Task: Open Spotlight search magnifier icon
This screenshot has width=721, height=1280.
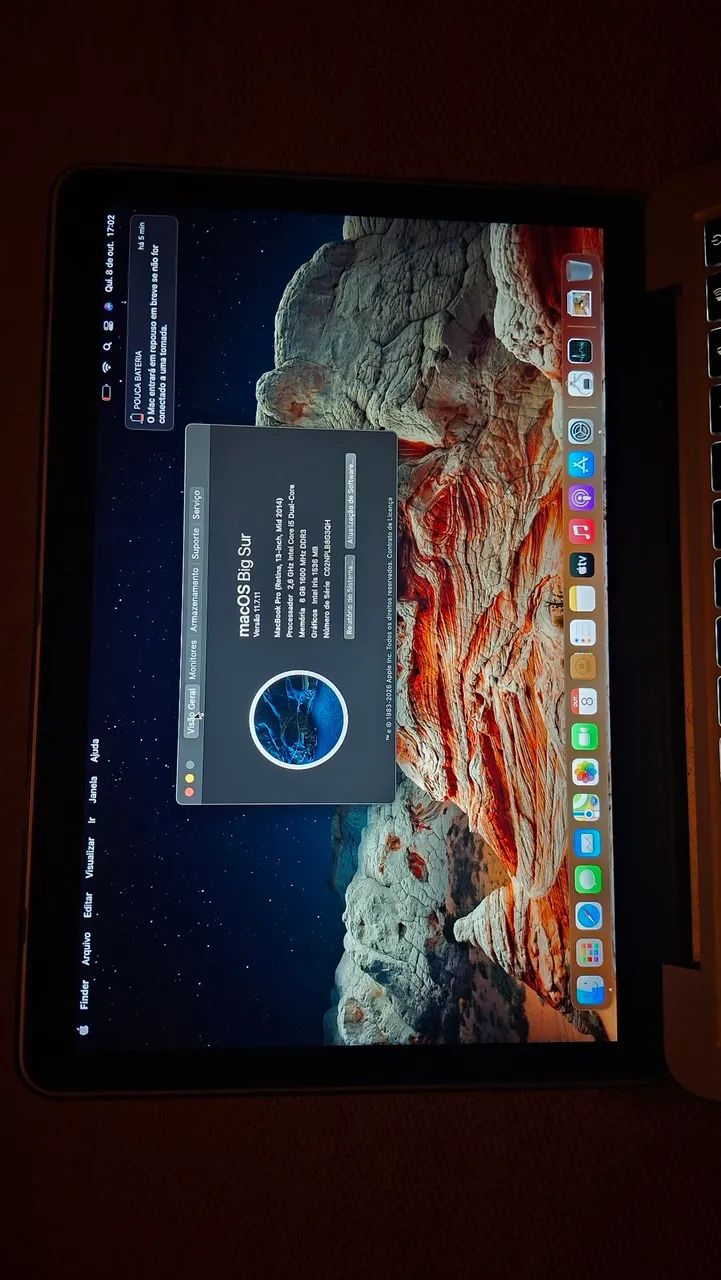Action: point(107,346)
